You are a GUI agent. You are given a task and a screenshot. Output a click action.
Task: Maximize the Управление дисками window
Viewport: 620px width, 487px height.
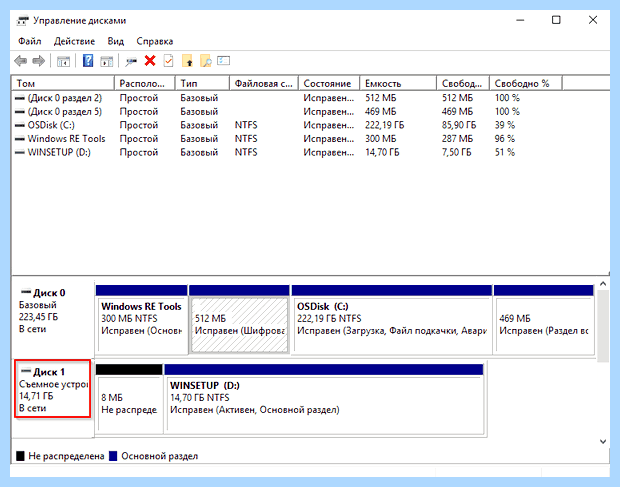pos(556,20)
